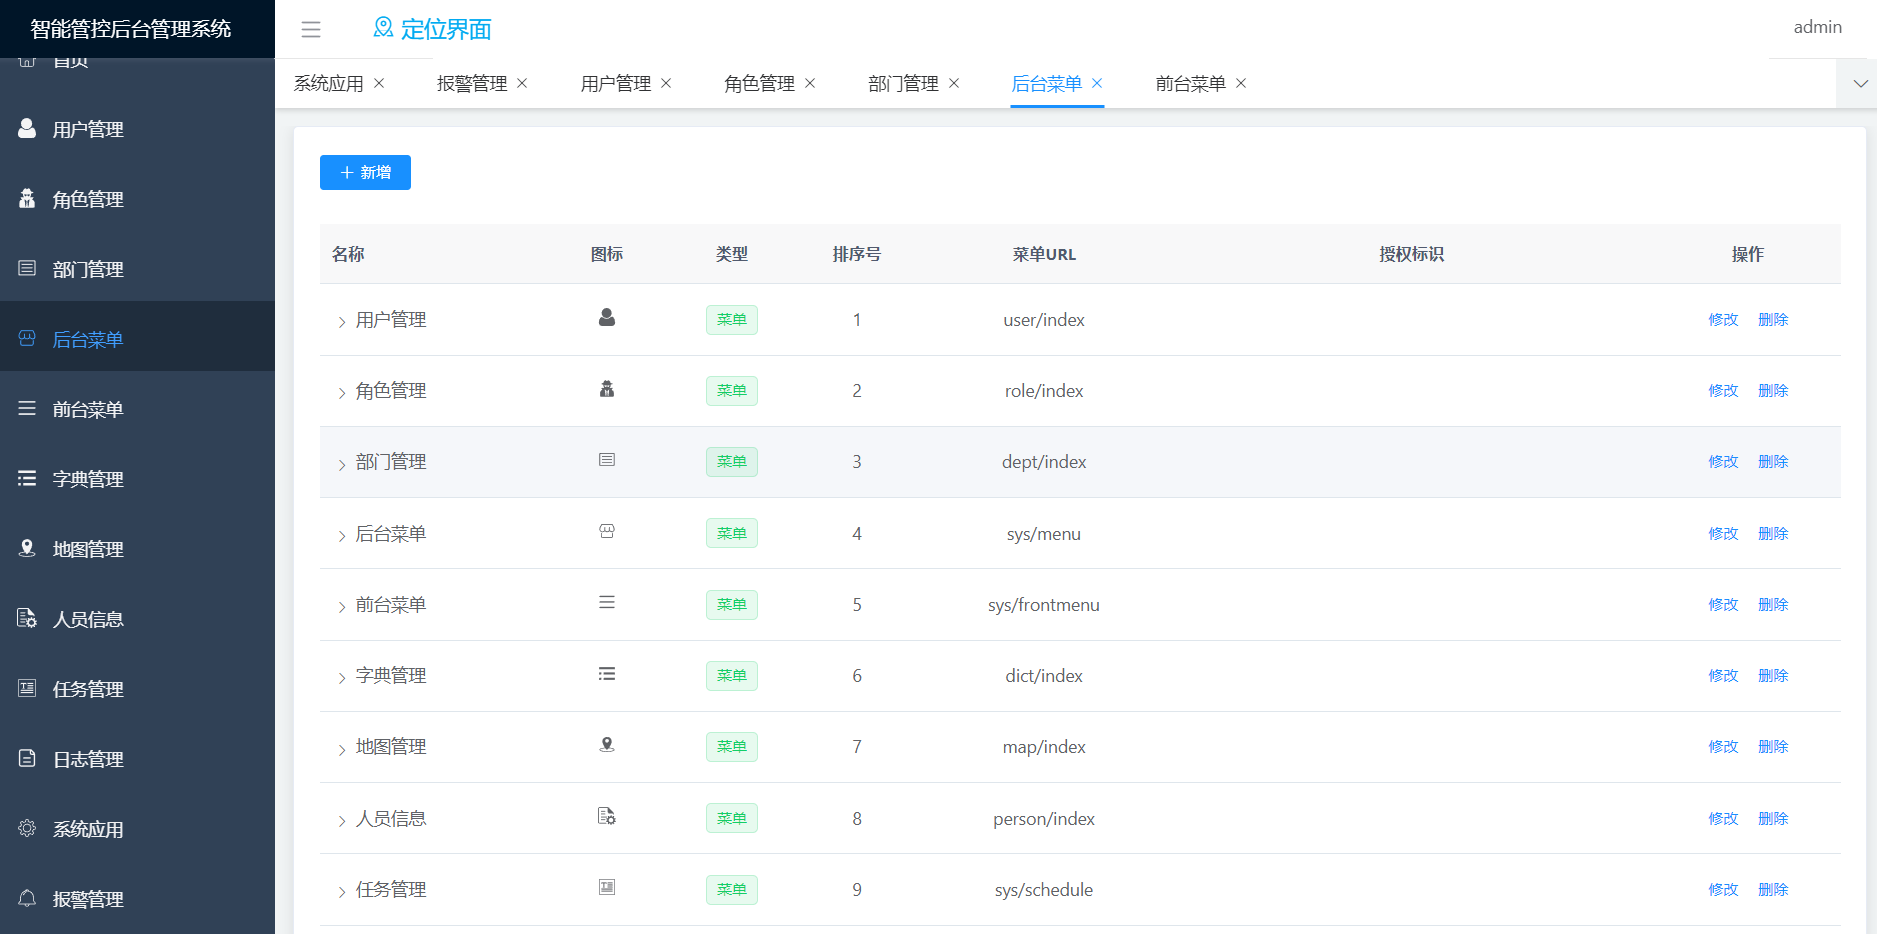Image resolution: width=1877 pixels, height=934 pixels.
Task: Click the hamburger sidebar collapse icon
Action: pos(311,29)
